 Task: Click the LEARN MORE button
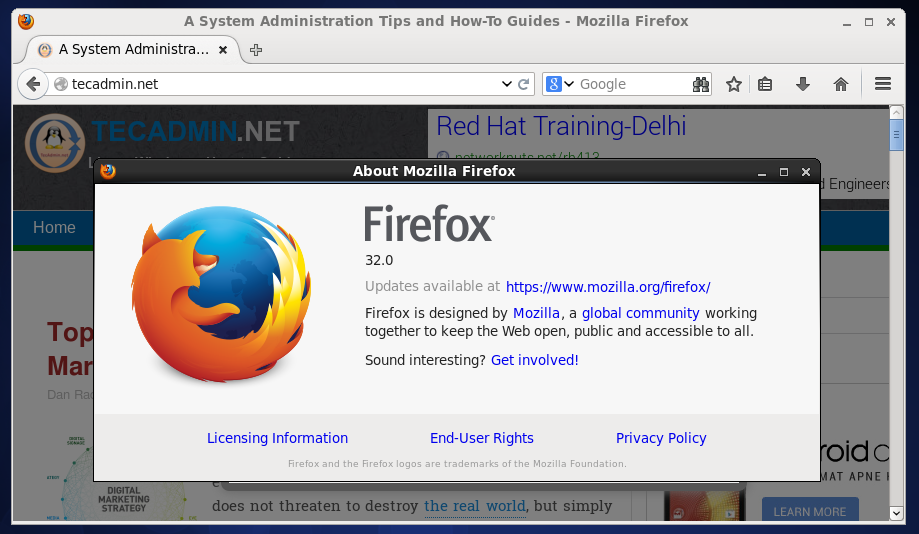809,511
